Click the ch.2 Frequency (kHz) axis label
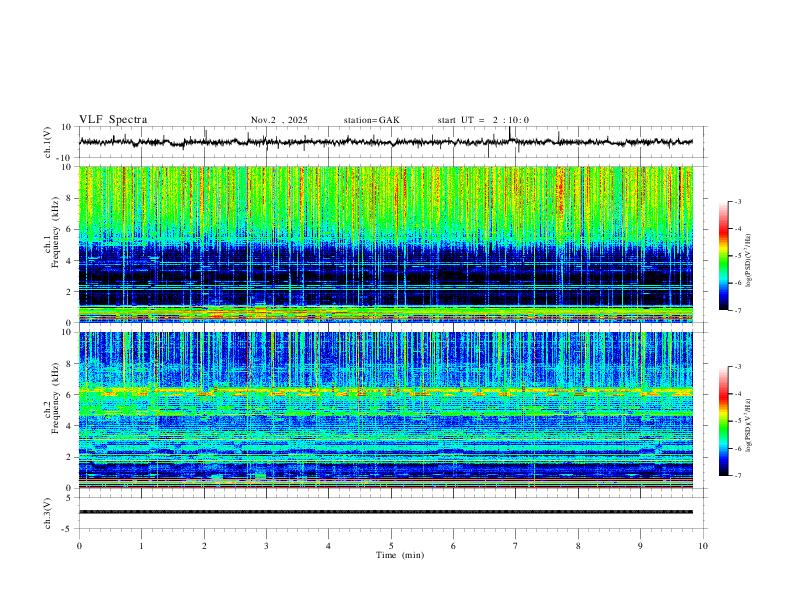The image size is (792, 612). (51, 398)
